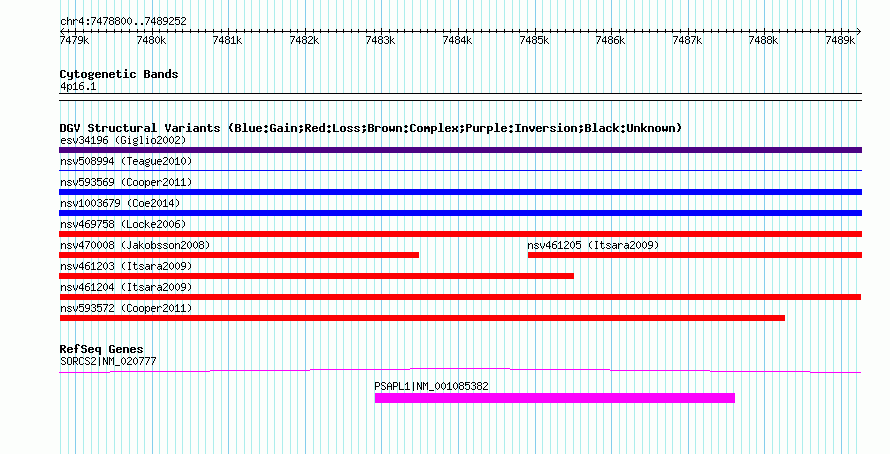
Task: Open variant label nsv470008 (Jakobsson2008)
Action: coord(135,245)
